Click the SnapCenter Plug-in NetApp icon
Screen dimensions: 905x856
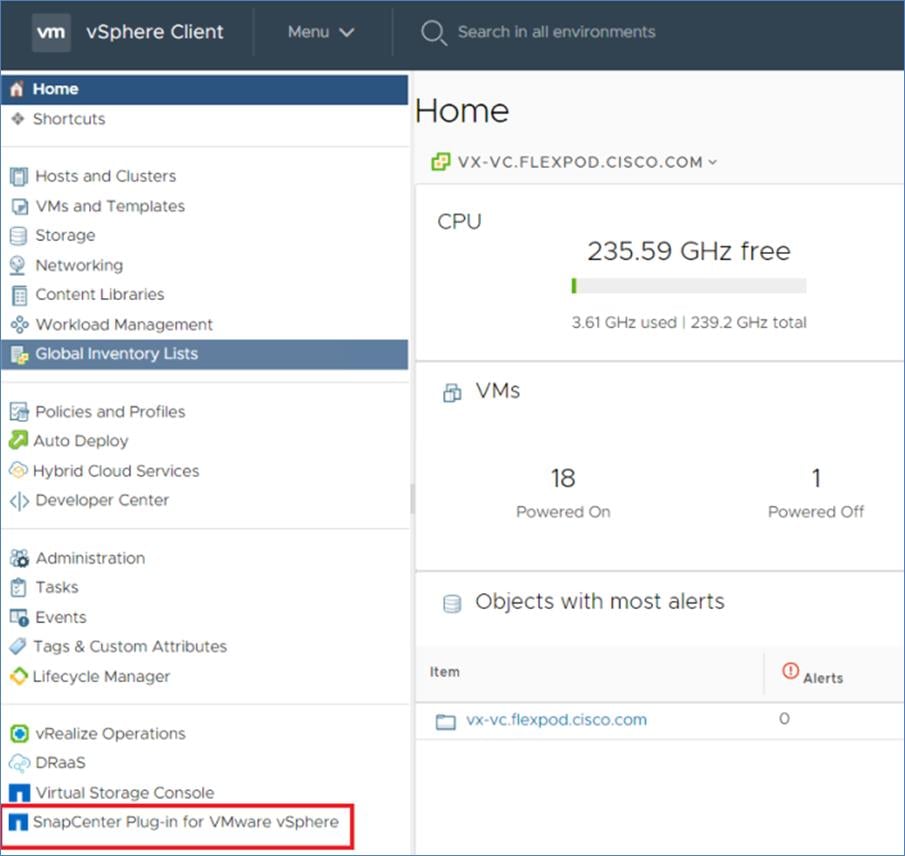[18, 822]
